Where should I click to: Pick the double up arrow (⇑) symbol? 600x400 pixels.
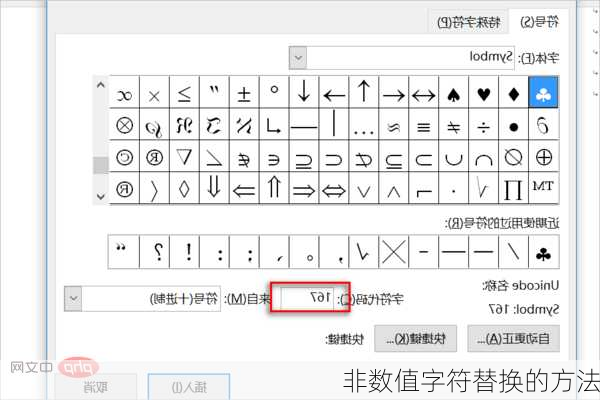(x=274, y=188)
